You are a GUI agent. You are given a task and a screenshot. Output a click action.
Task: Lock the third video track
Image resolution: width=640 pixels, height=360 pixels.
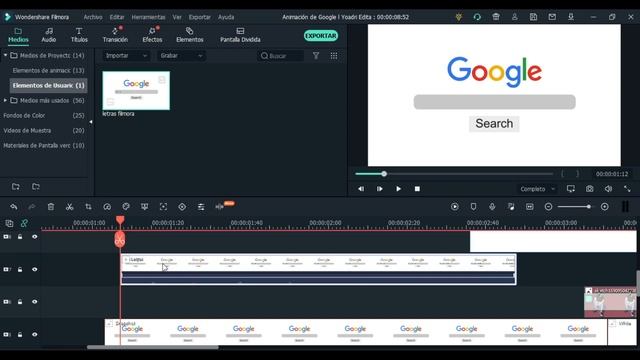pos(20,302)
